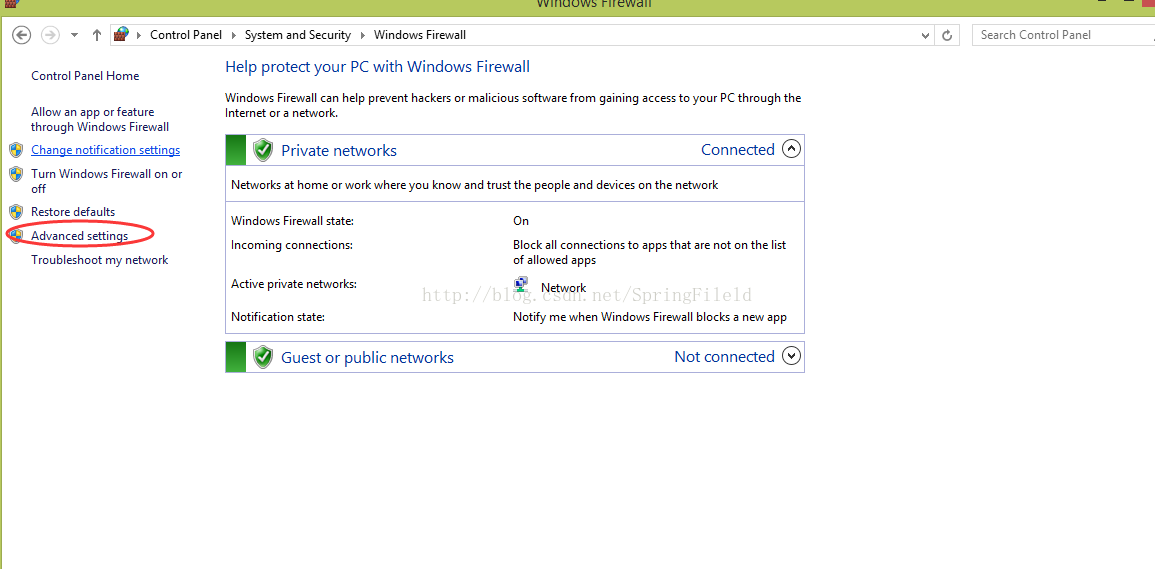Go up one level with the Up arrow
This screenshot has height=569, width=1155.
click(x=96, y=35)
